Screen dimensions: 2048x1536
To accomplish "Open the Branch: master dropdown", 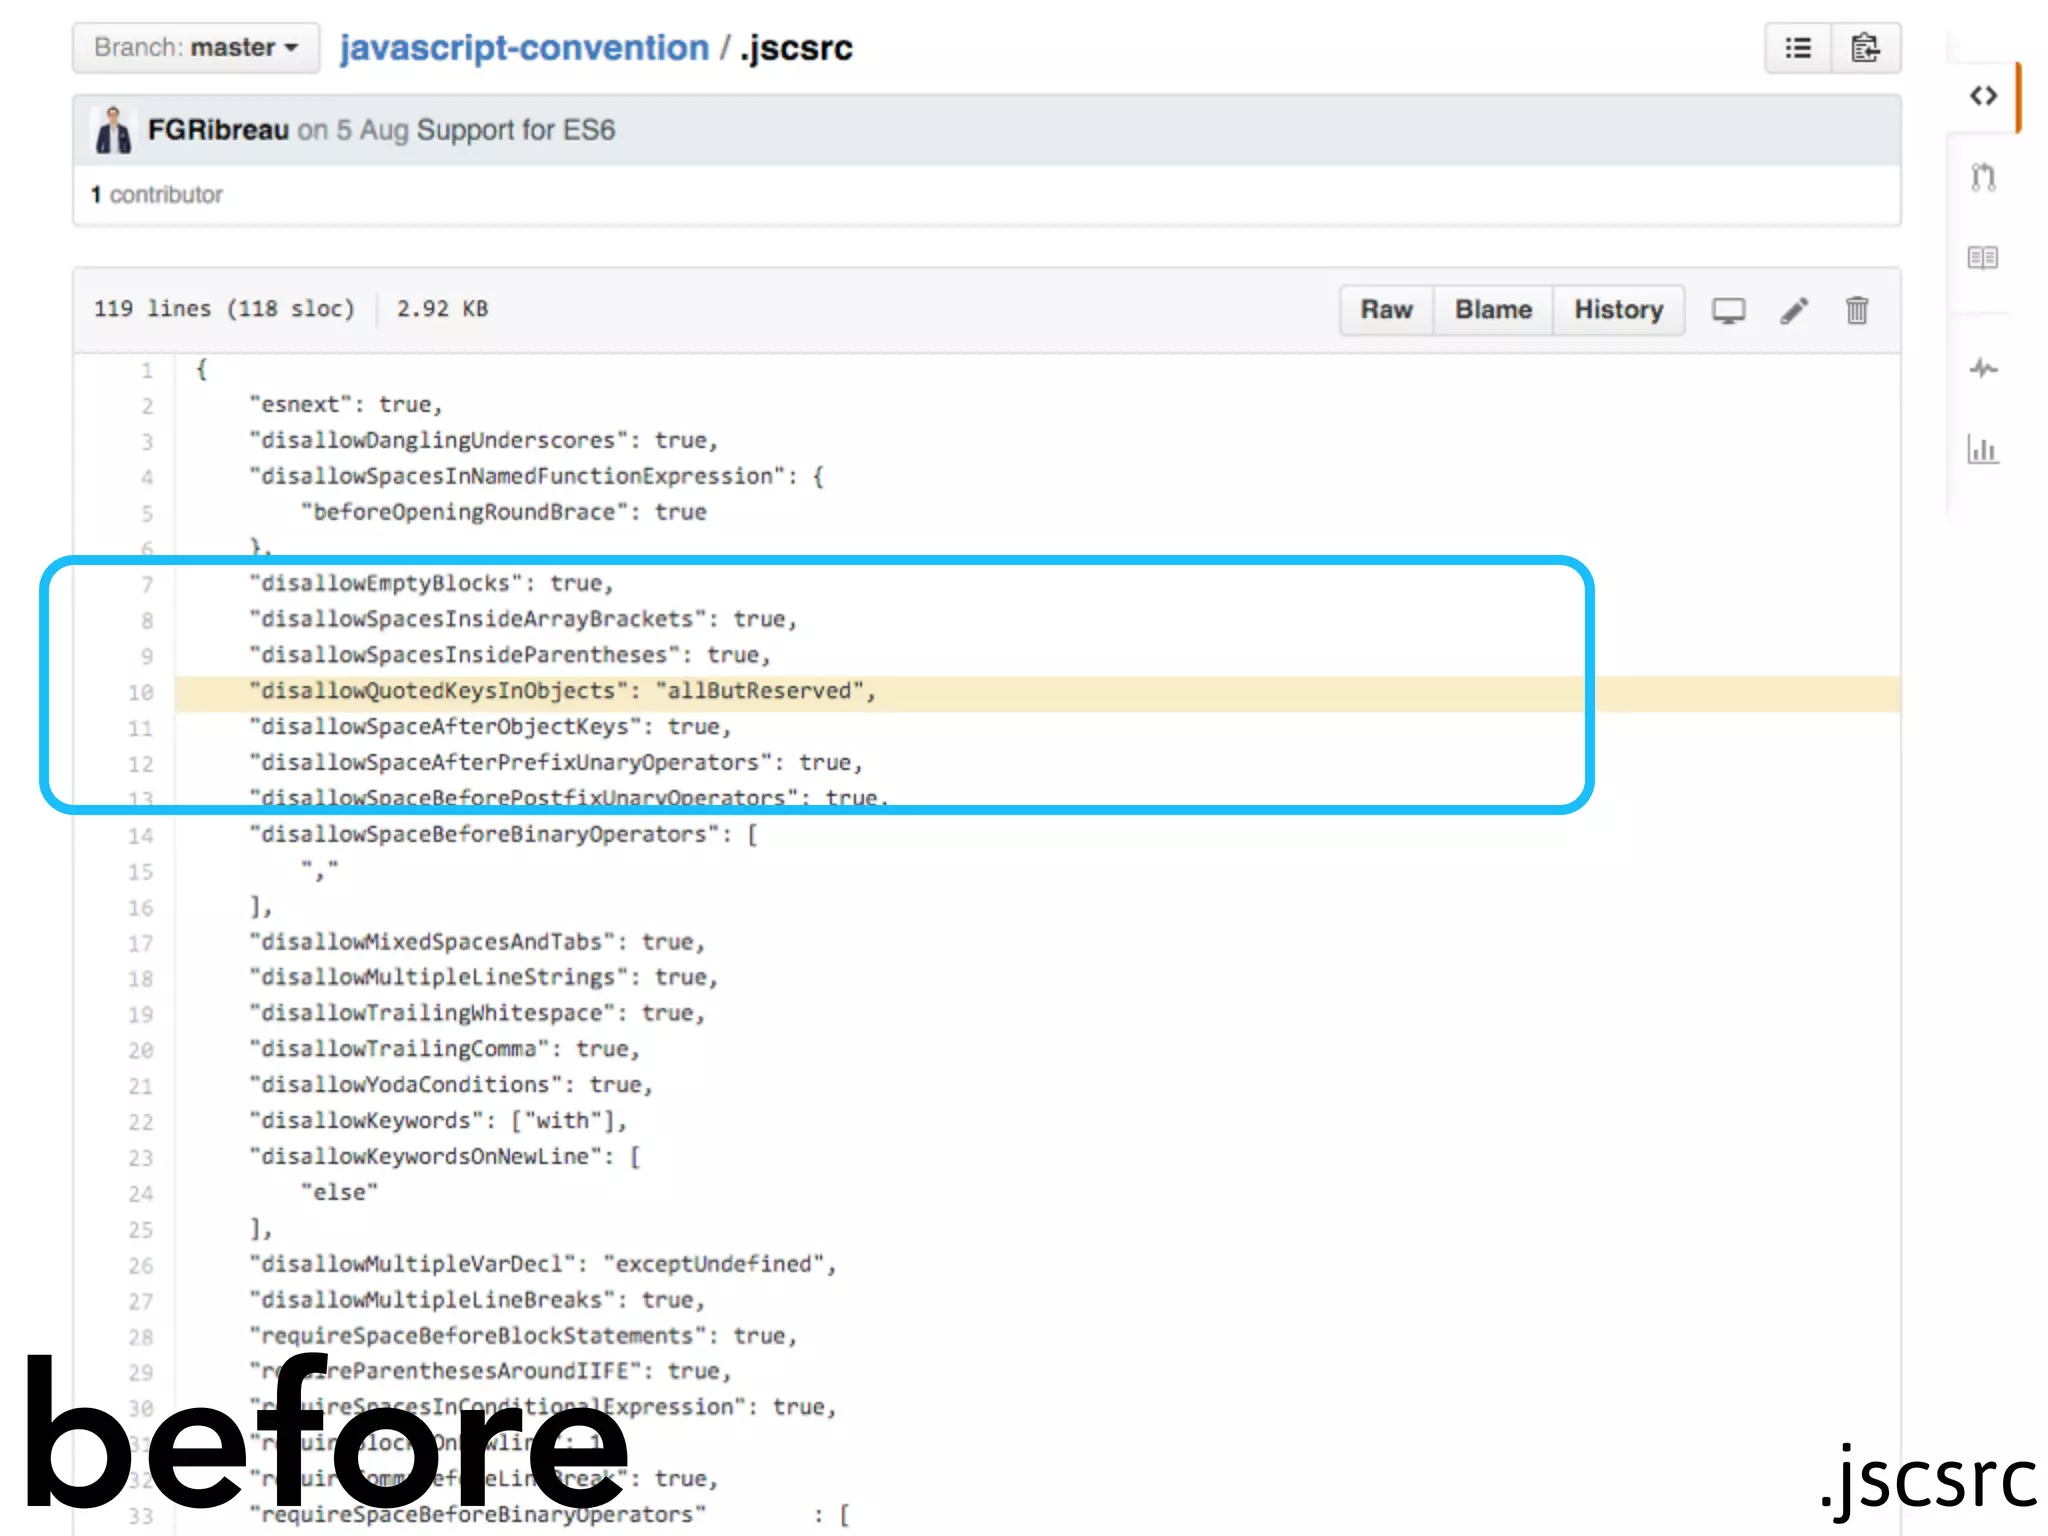I will click(x=196, y=48).
